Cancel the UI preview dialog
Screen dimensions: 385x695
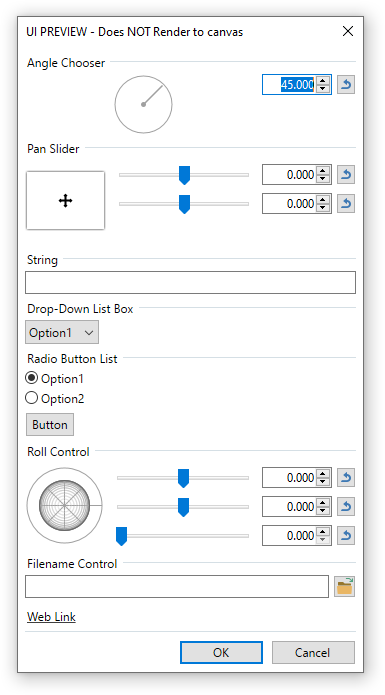click(x=313, y=652)
